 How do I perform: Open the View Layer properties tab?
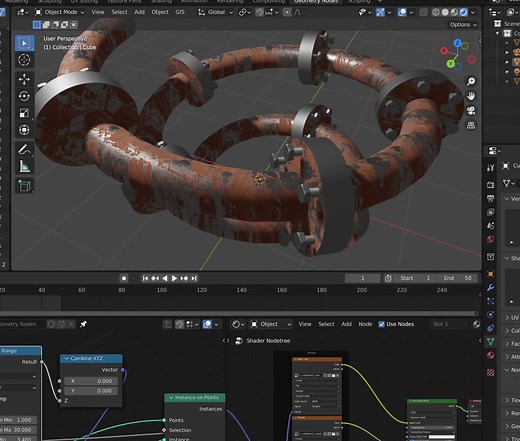click(x=490, y=212)
